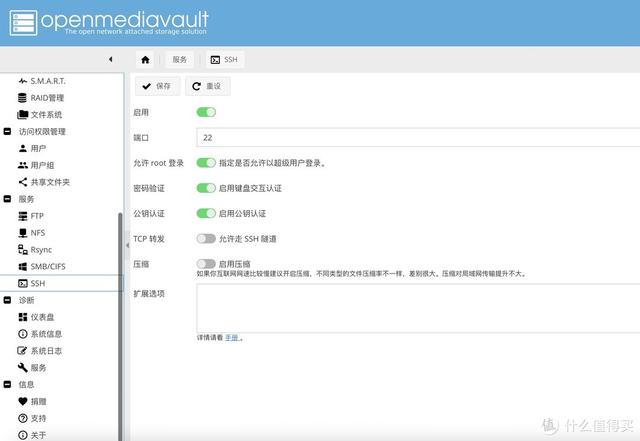640x441 pixels.
Task: Reset the form with the 重设 button
Action: tap(208, 86)
